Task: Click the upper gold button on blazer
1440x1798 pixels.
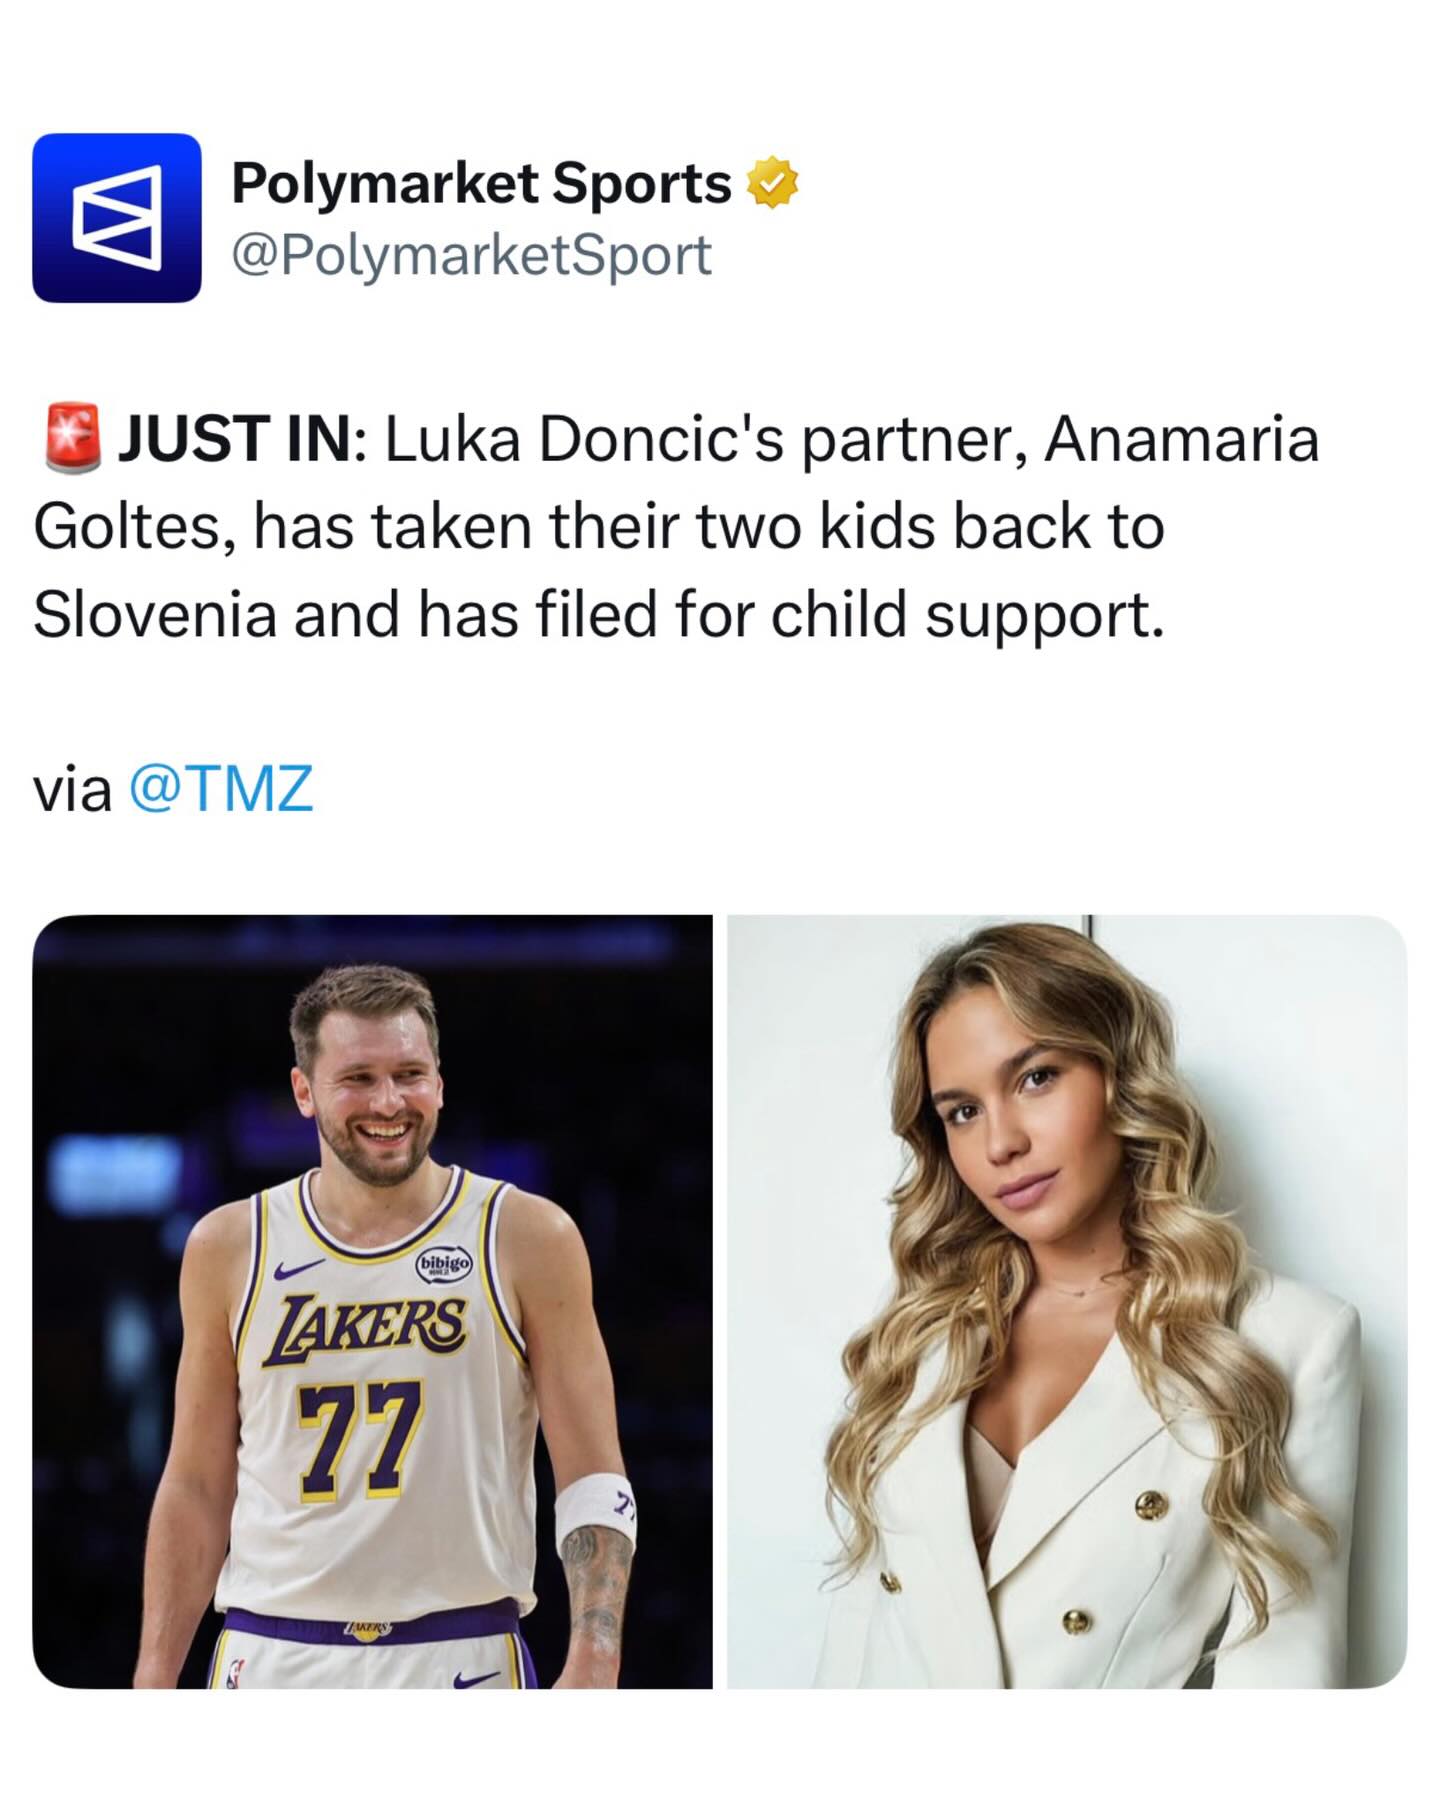Action: (1150, 1503)
